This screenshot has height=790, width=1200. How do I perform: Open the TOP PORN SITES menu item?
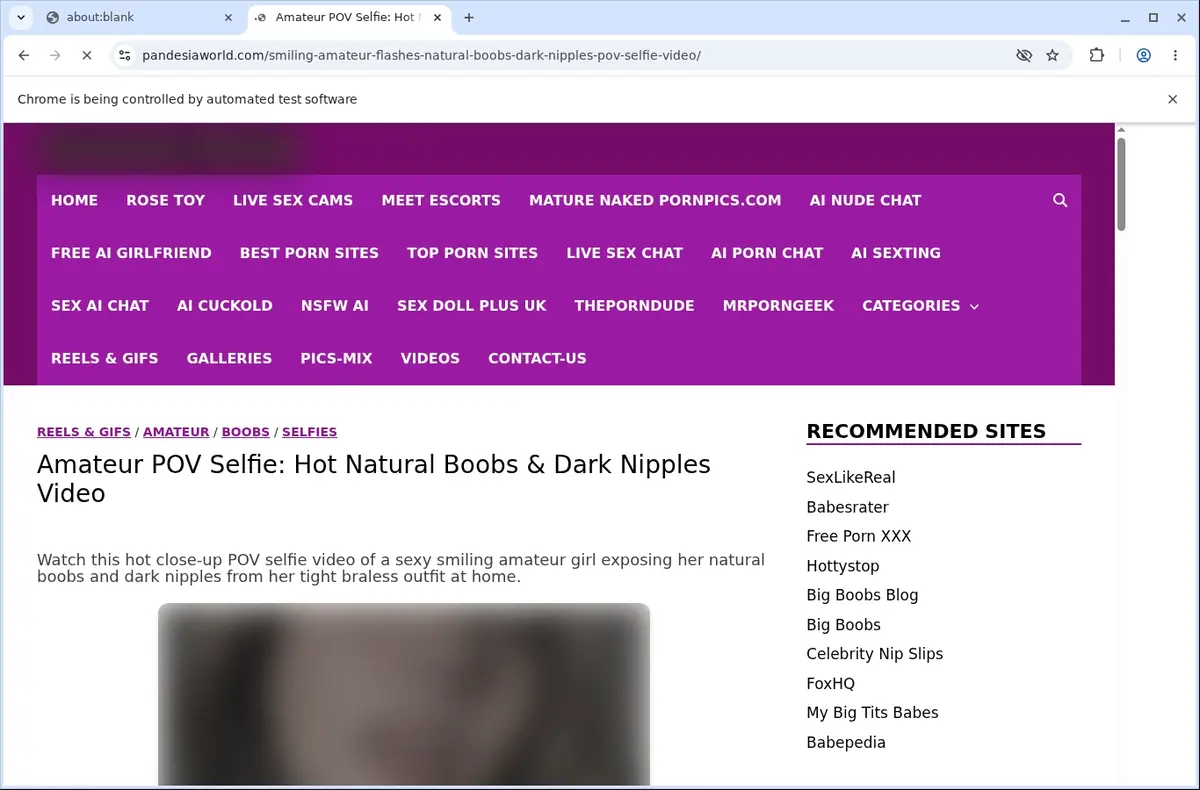point(472,253)
